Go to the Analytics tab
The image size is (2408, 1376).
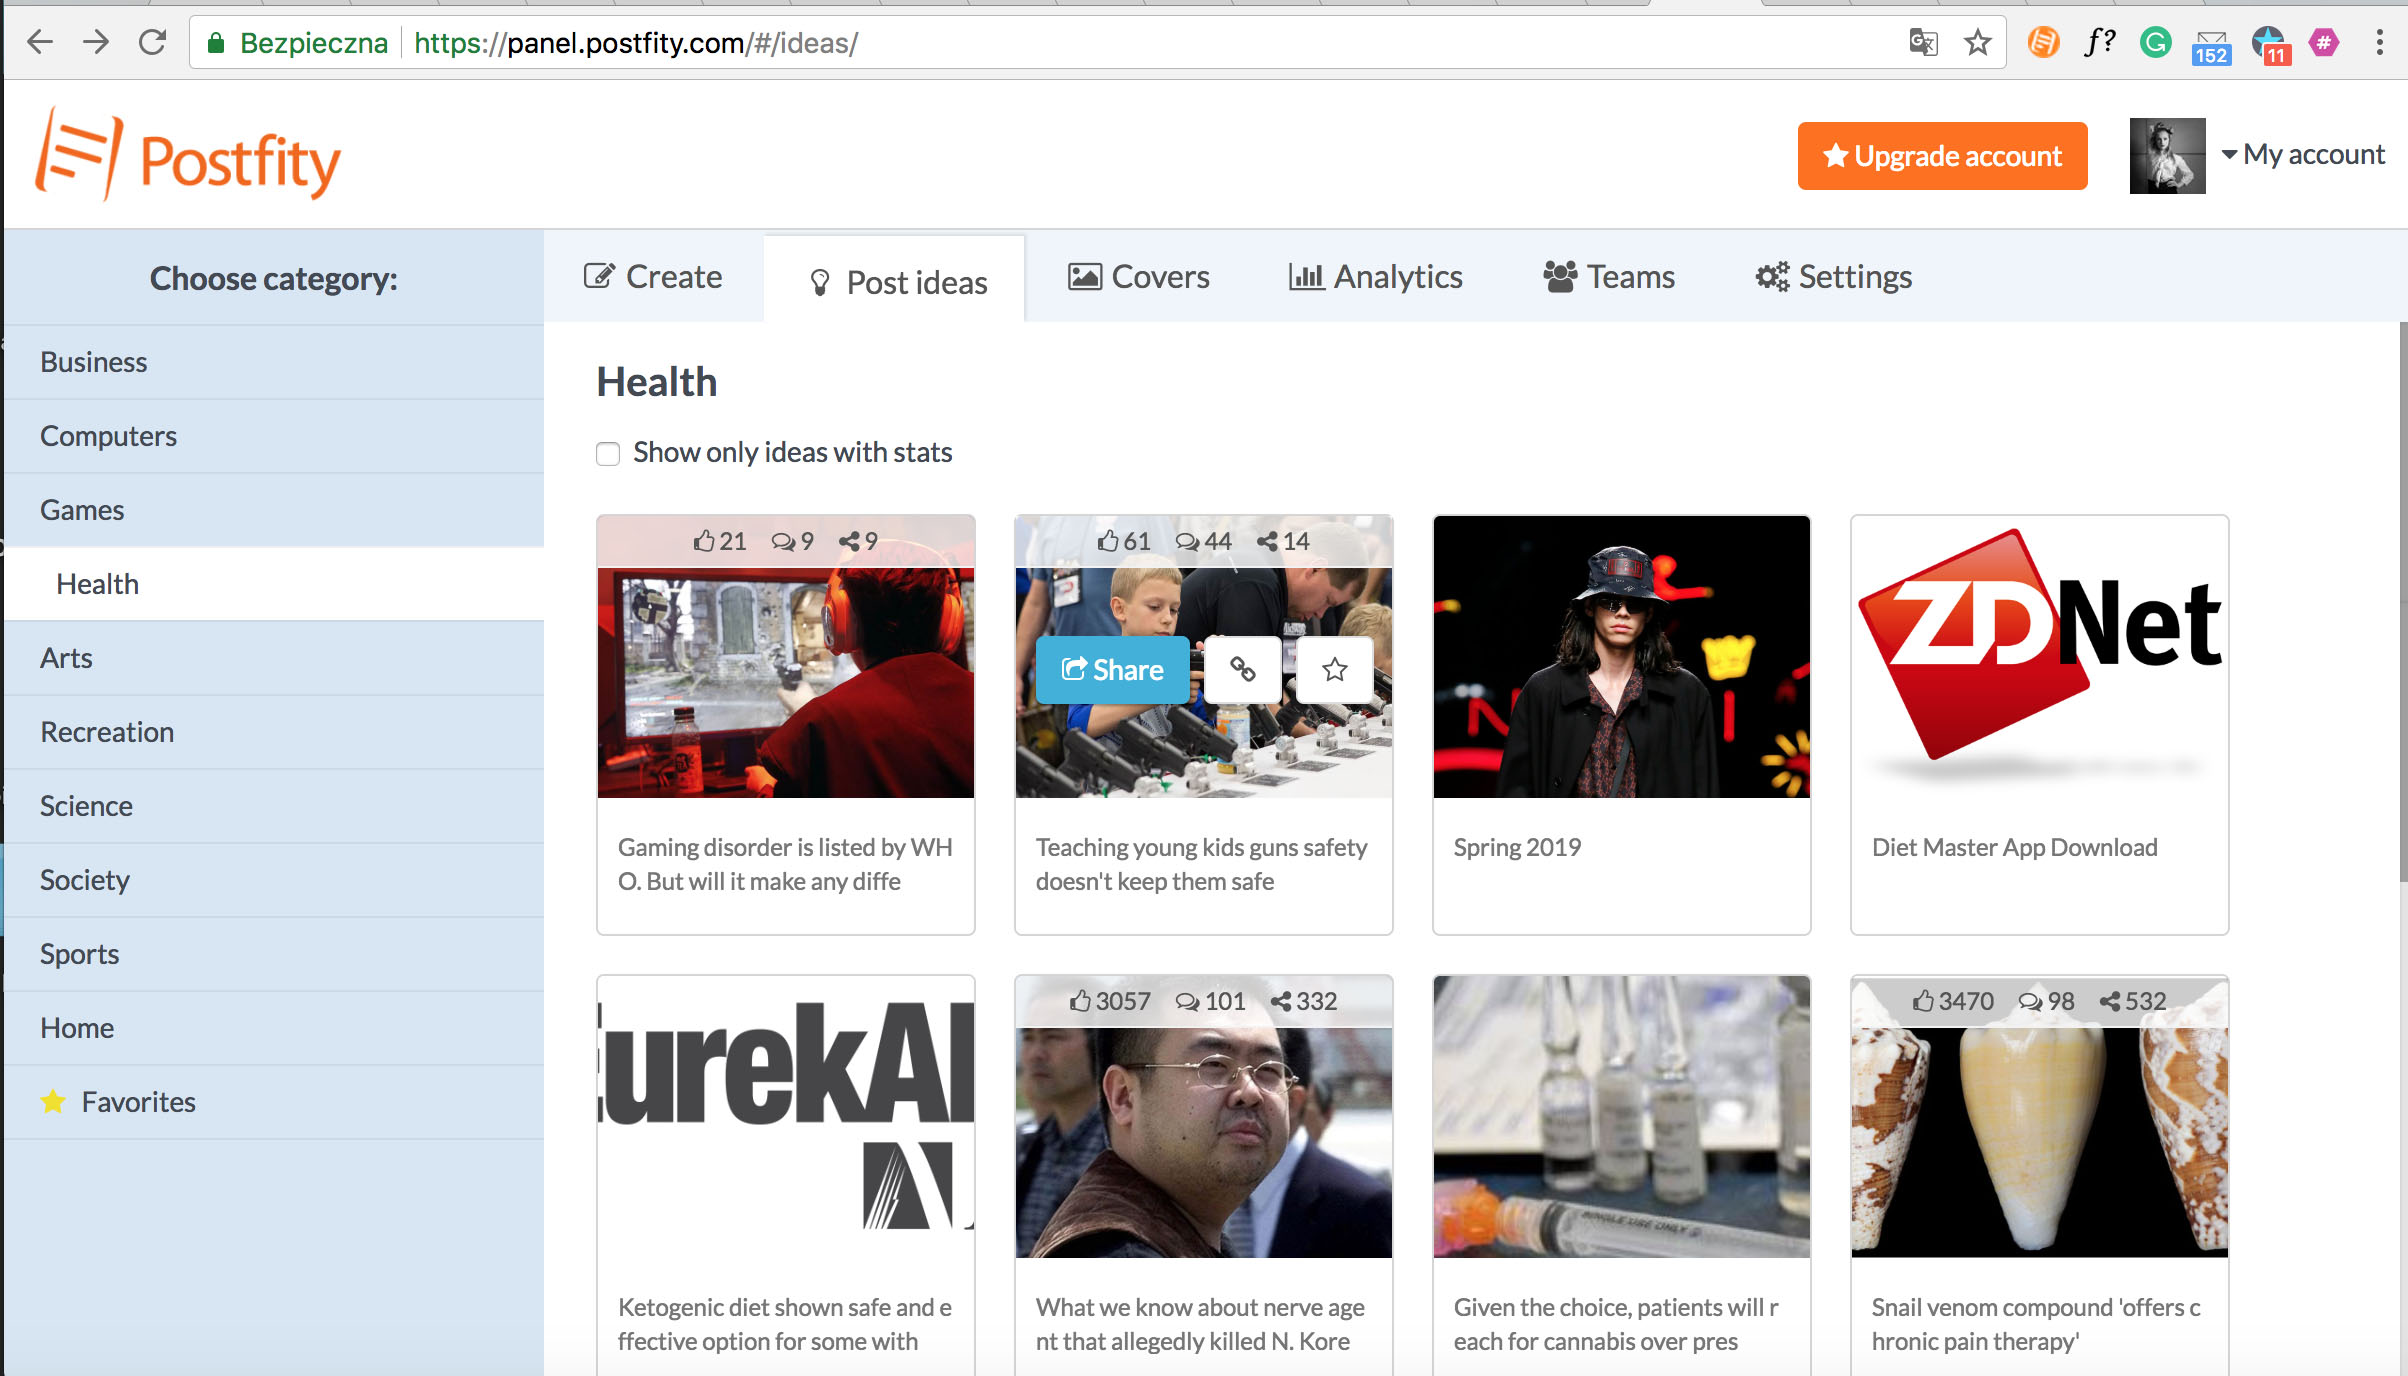1375,276
